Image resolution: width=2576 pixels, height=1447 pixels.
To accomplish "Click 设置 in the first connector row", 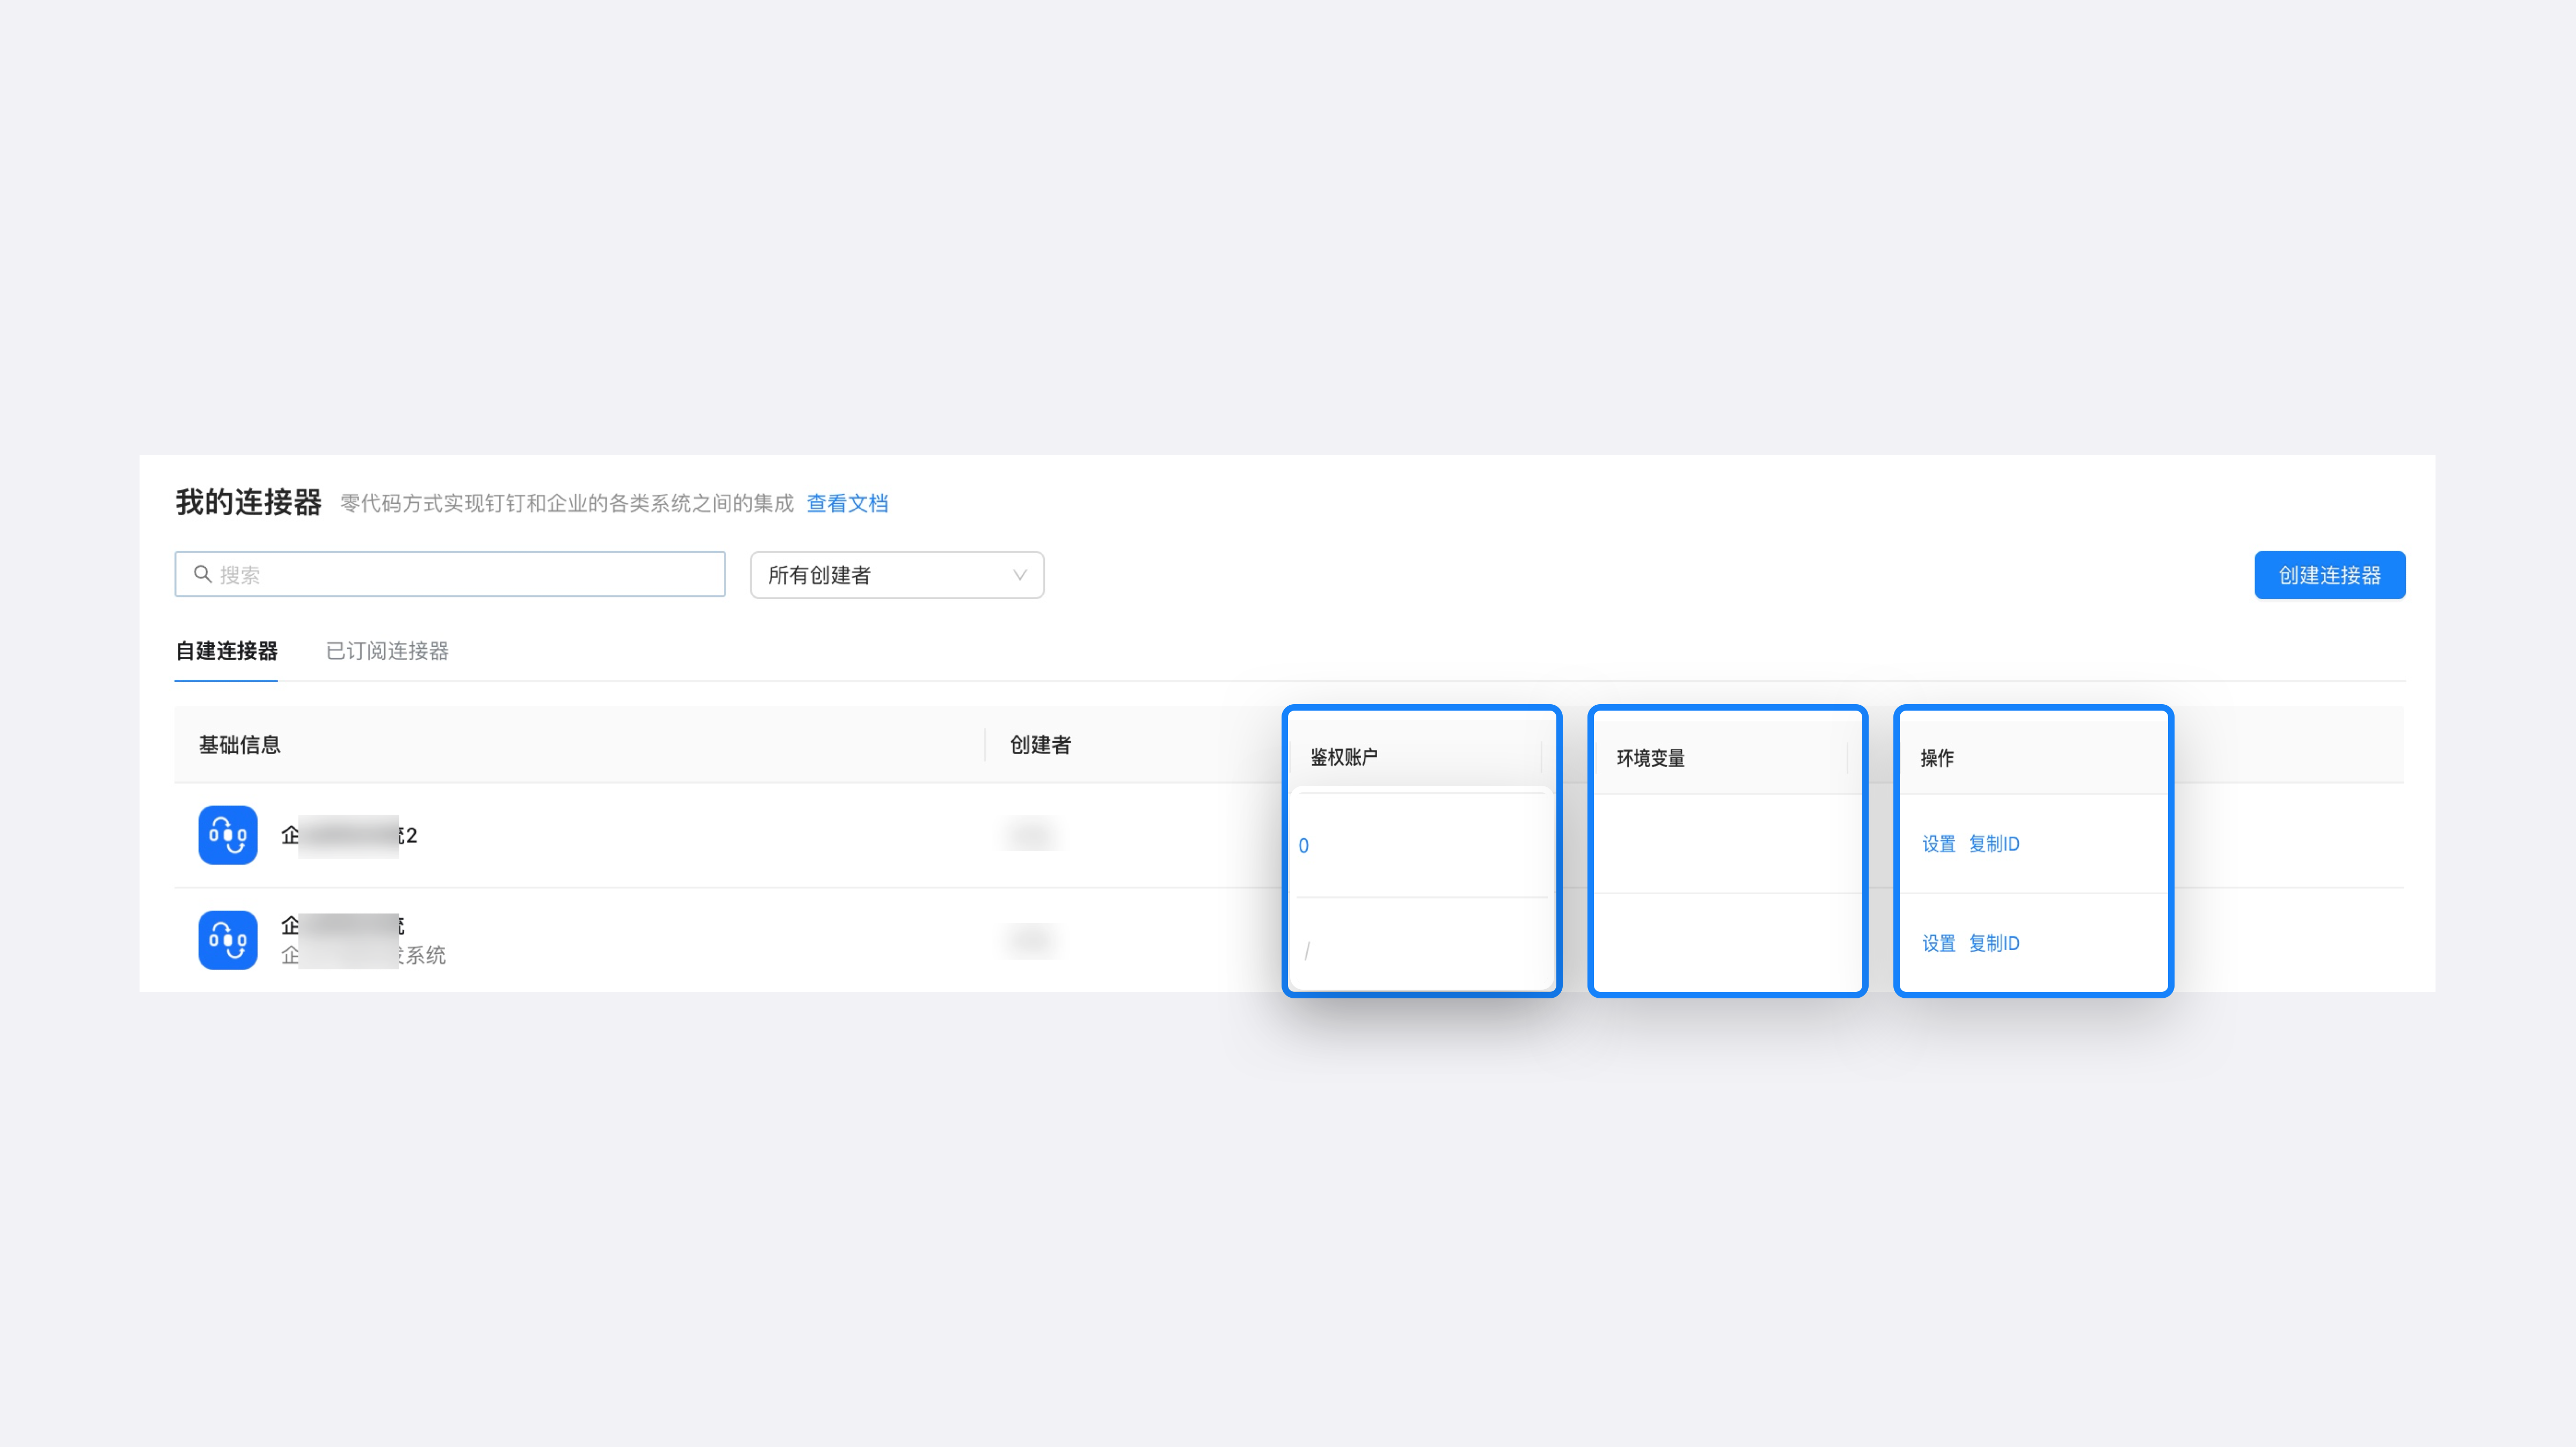I will pyautogui.click(x=1938, y=844).
